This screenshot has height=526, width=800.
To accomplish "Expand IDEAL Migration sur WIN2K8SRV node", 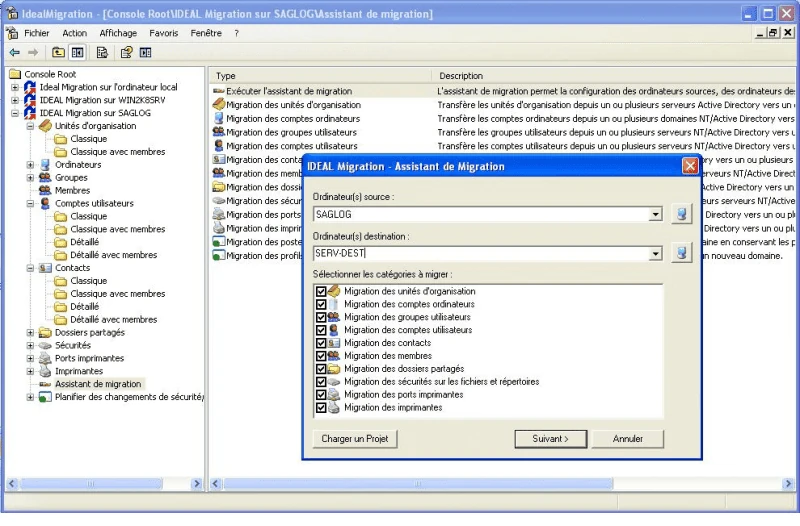I will tap(15, 100).
